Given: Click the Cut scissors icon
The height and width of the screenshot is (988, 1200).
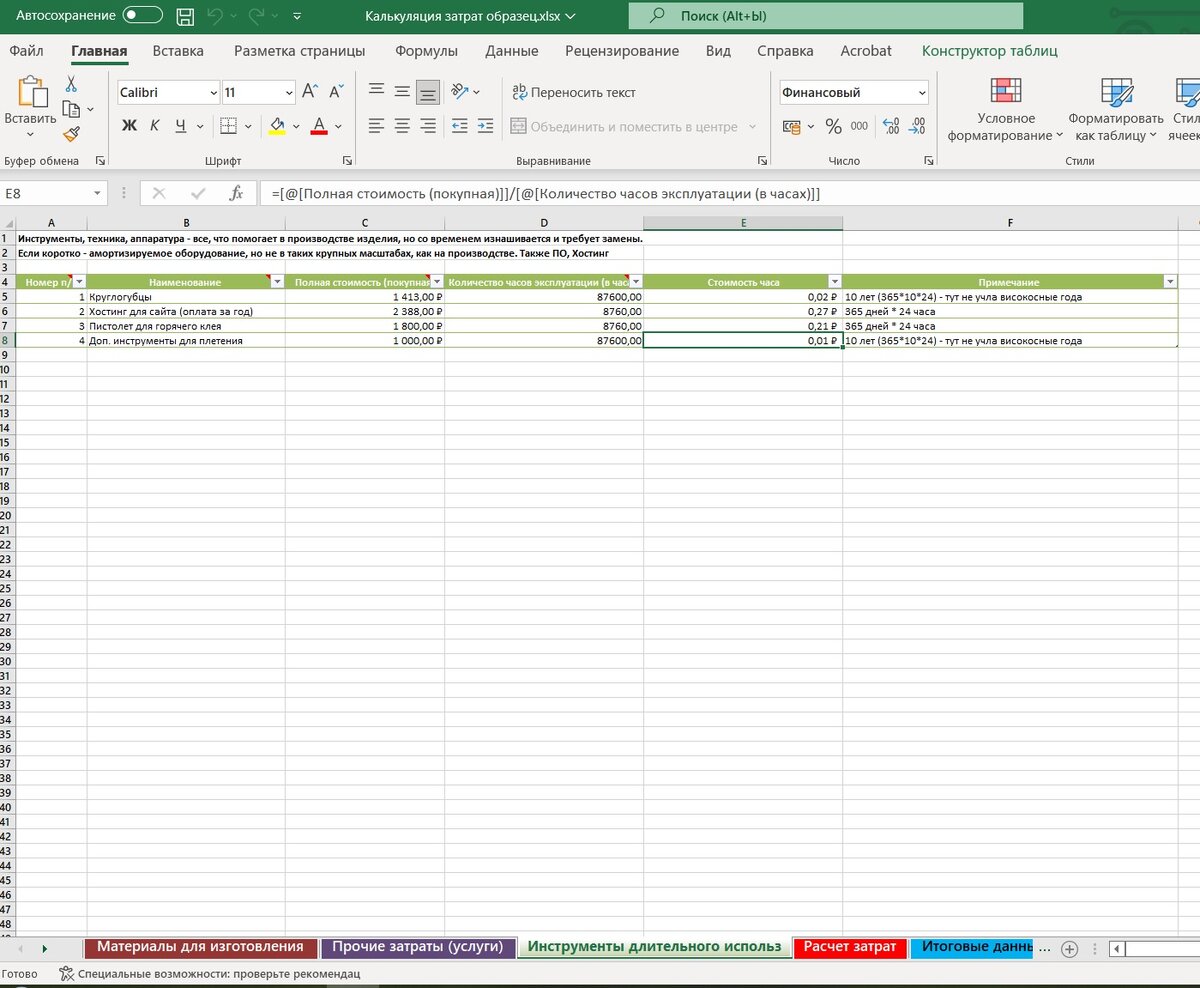Looking at the screenshot, I should tap(71, 84).
